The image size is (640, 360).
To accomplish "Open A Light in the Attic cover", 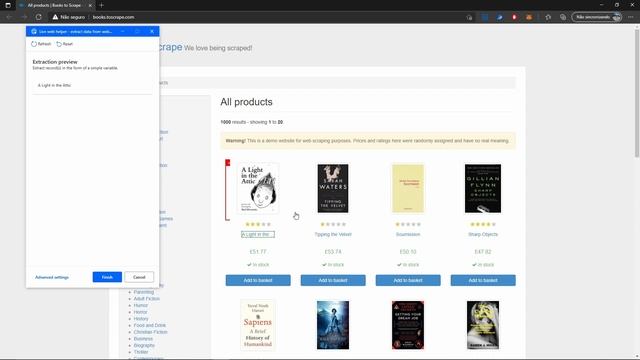I will tap(258, 188).
